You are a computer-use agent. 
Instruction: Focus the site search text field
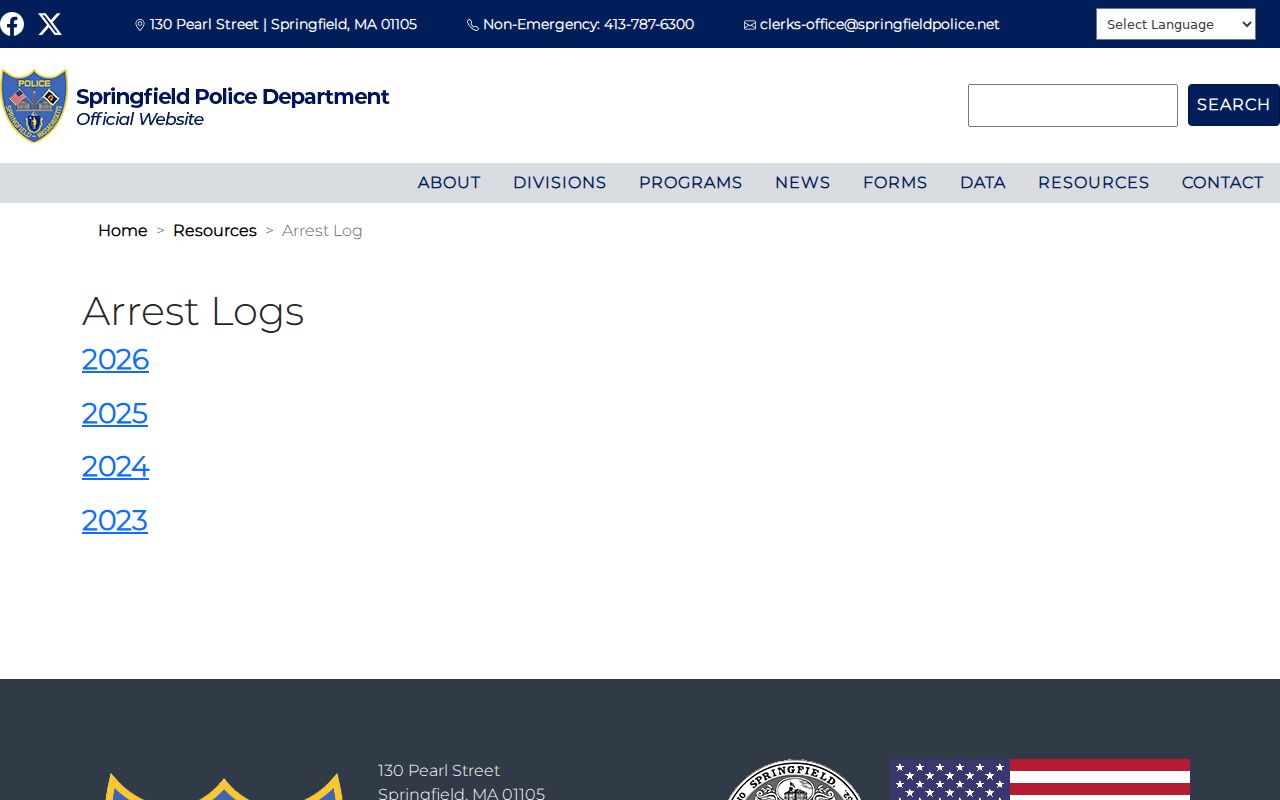[x=1073, y=105]
